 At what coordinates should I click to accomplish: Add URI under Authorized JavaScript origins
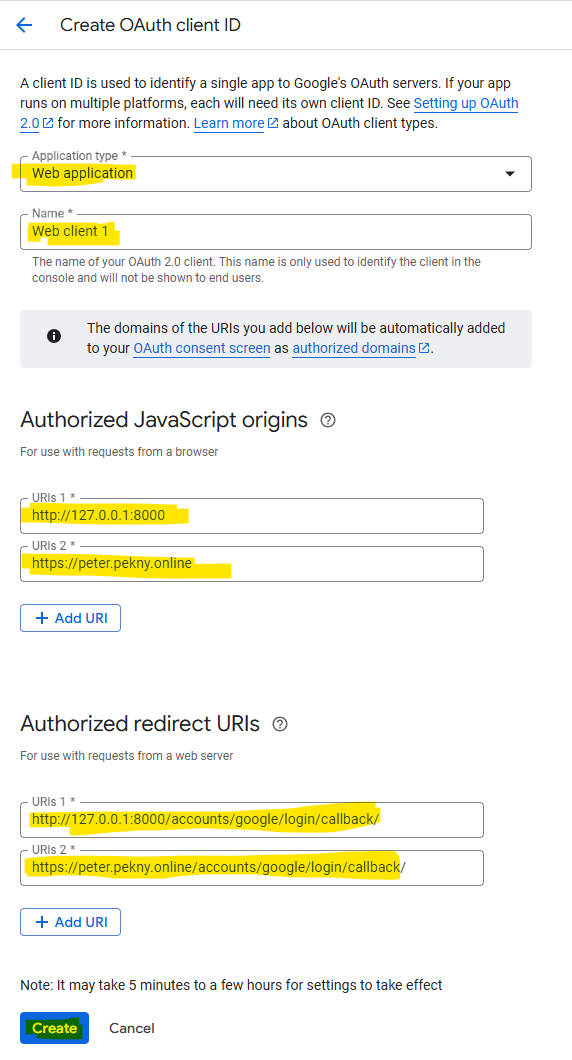click(70, 618)
